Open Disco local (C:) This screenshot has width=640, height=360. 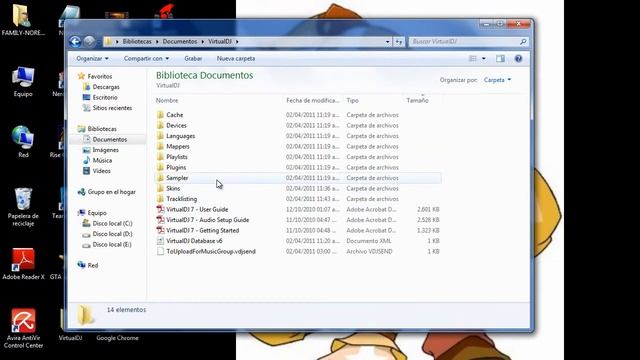point(112,224)
